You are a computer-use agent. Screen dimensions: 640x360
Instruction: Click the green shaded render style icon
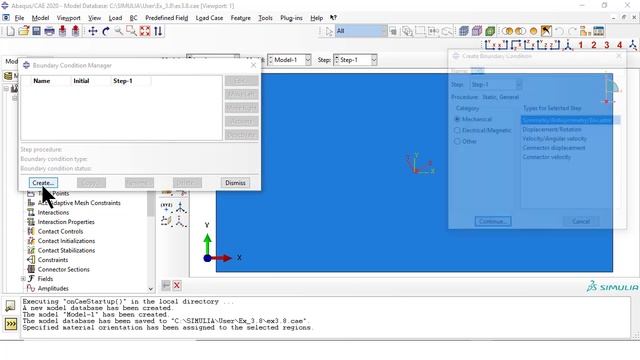pos(490,31)
